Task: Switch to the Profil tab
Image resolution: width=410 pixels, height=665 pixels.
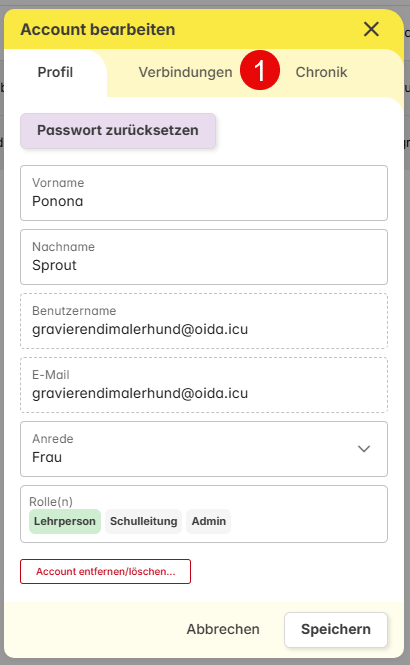Action: pos(55,72)
